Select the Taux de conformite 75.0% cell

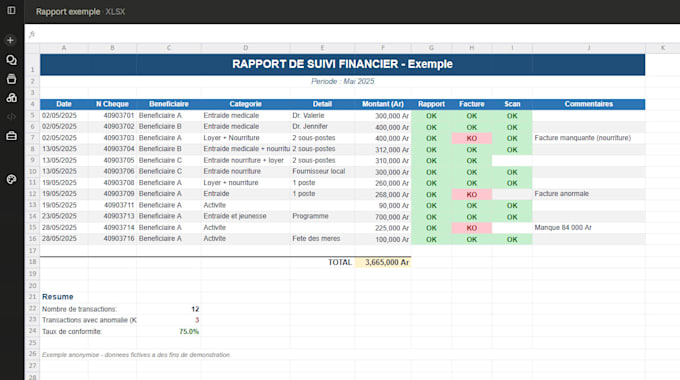point(169,331)
